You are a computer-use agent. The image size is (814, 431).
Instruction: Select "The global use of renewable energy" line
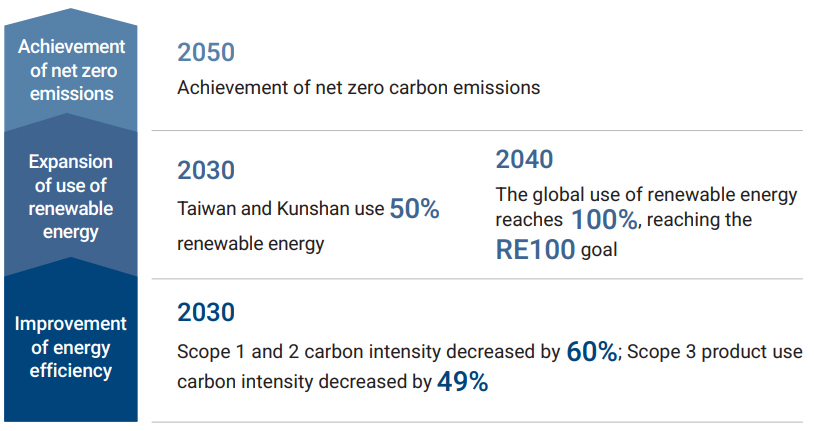point(646,194)
